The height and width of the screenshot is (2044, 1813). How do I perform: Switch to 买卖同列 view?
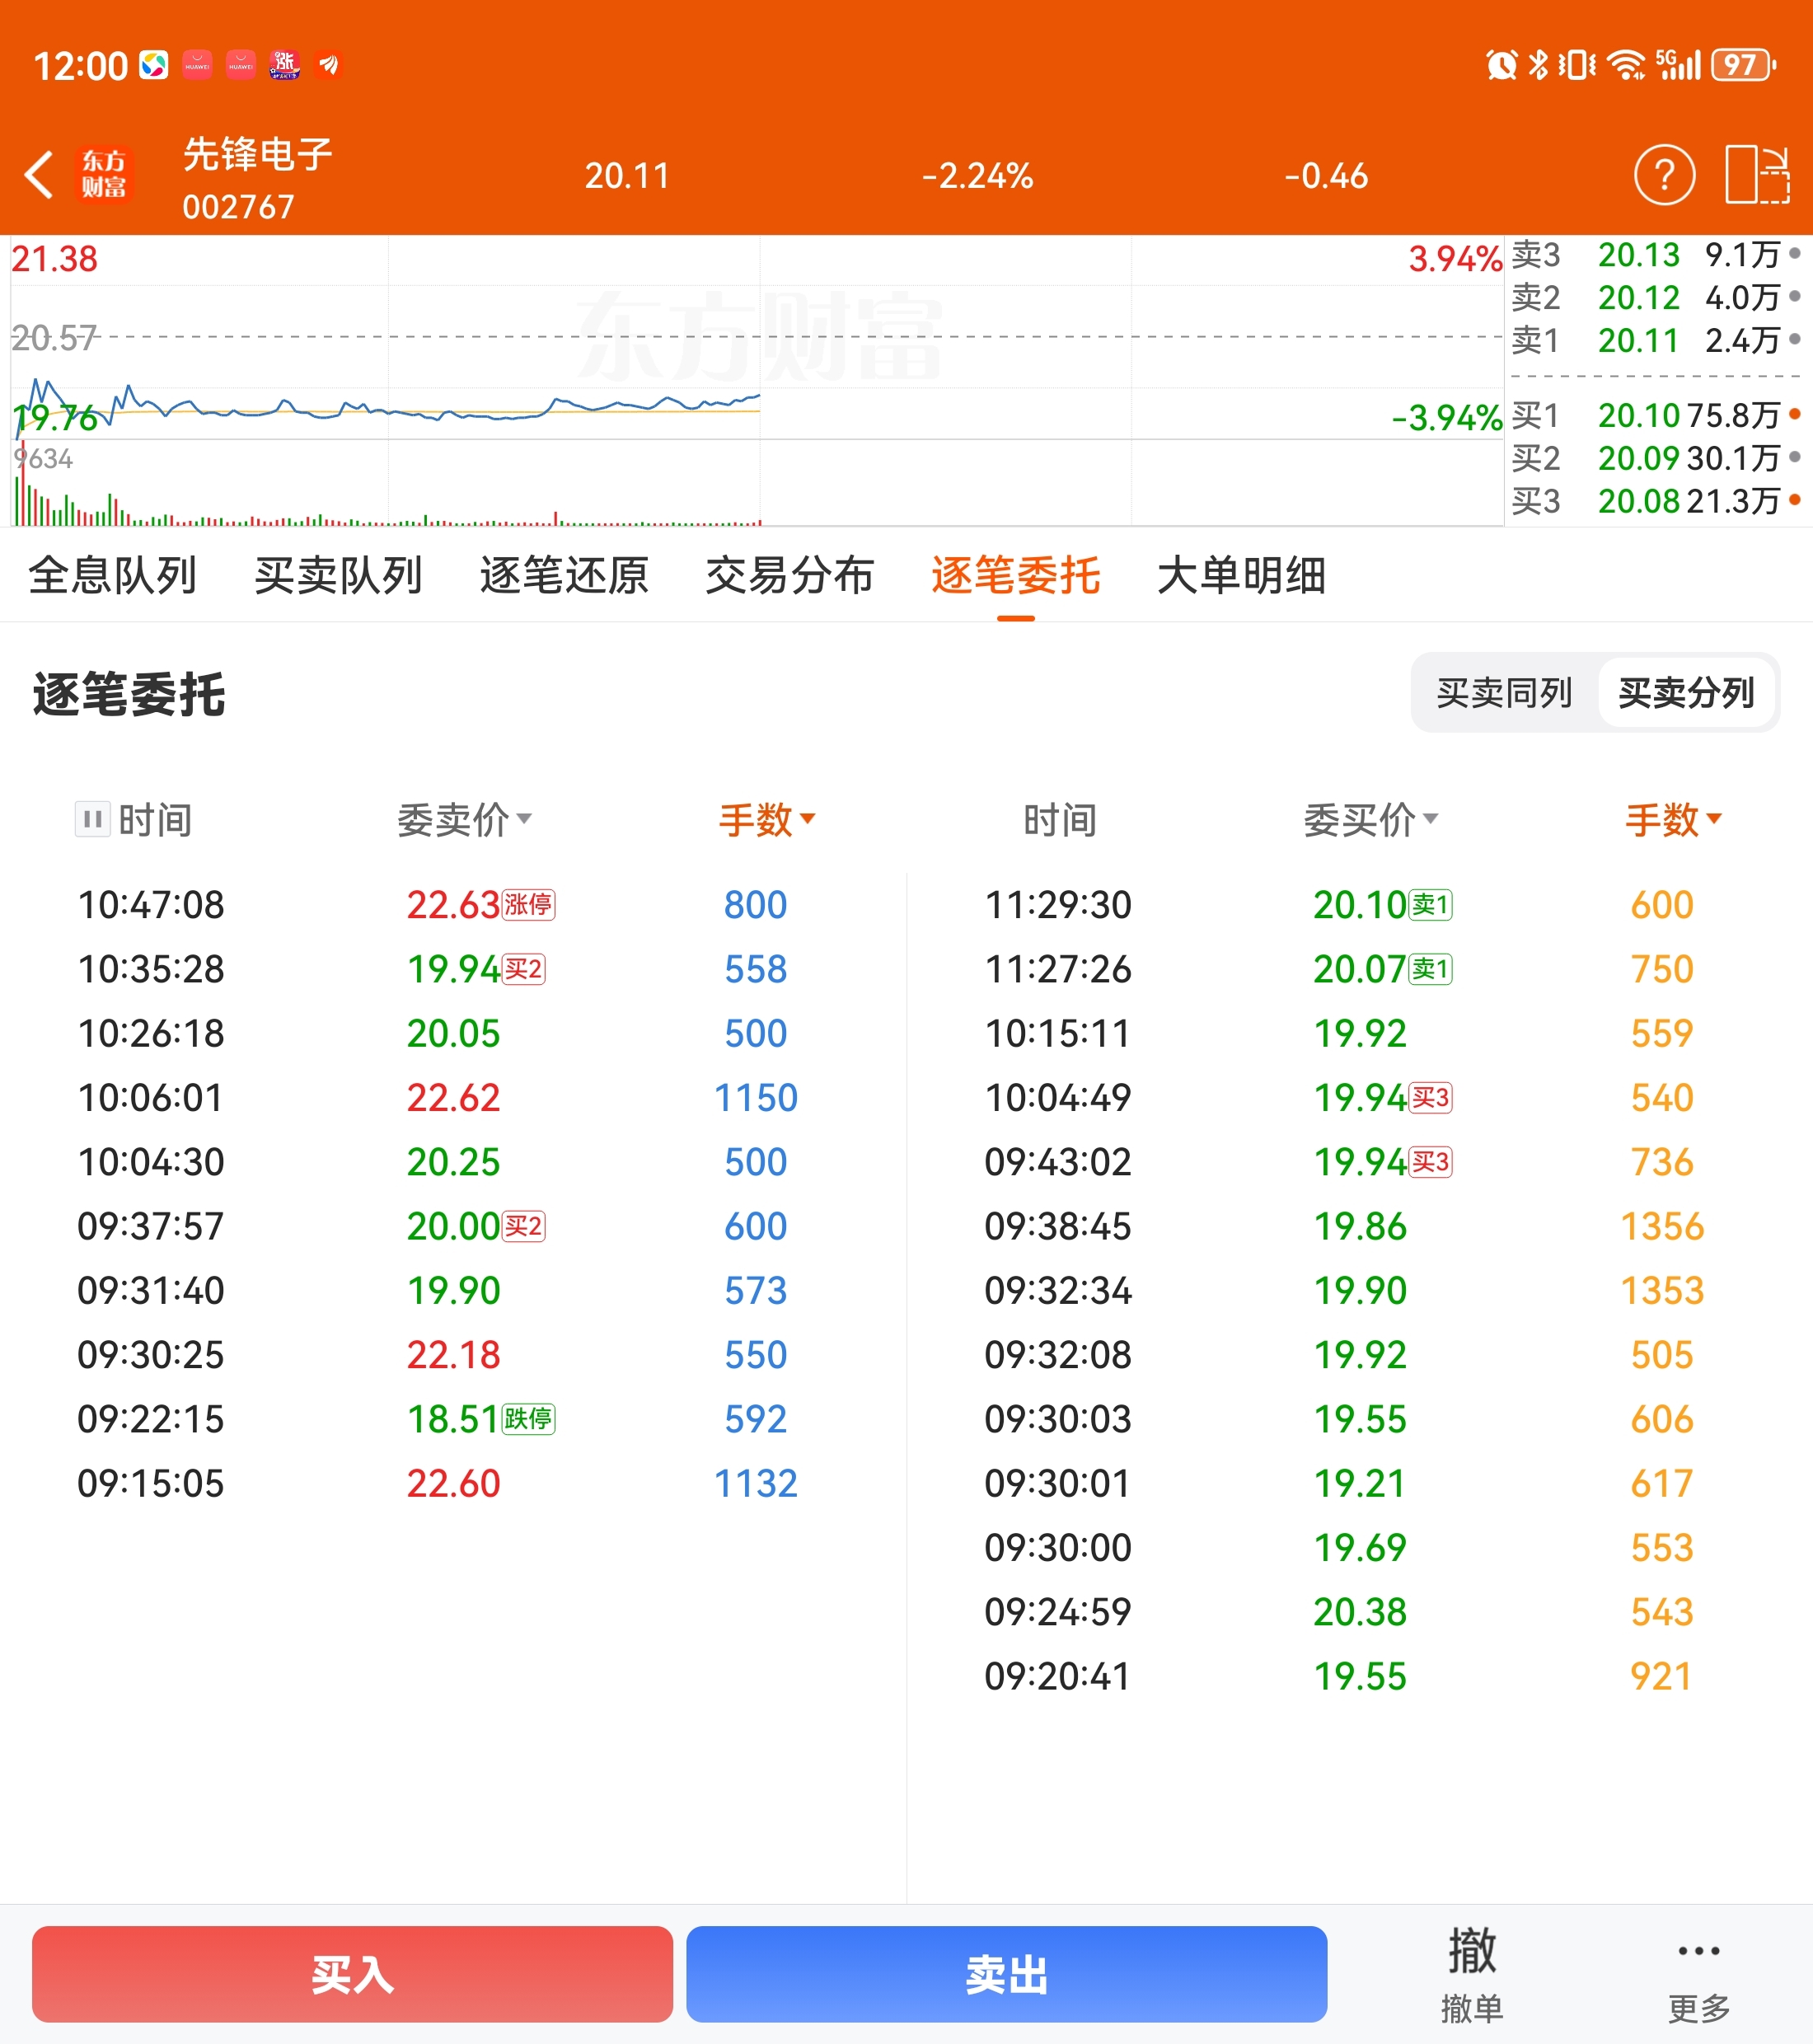click(x=1504, y=693)
